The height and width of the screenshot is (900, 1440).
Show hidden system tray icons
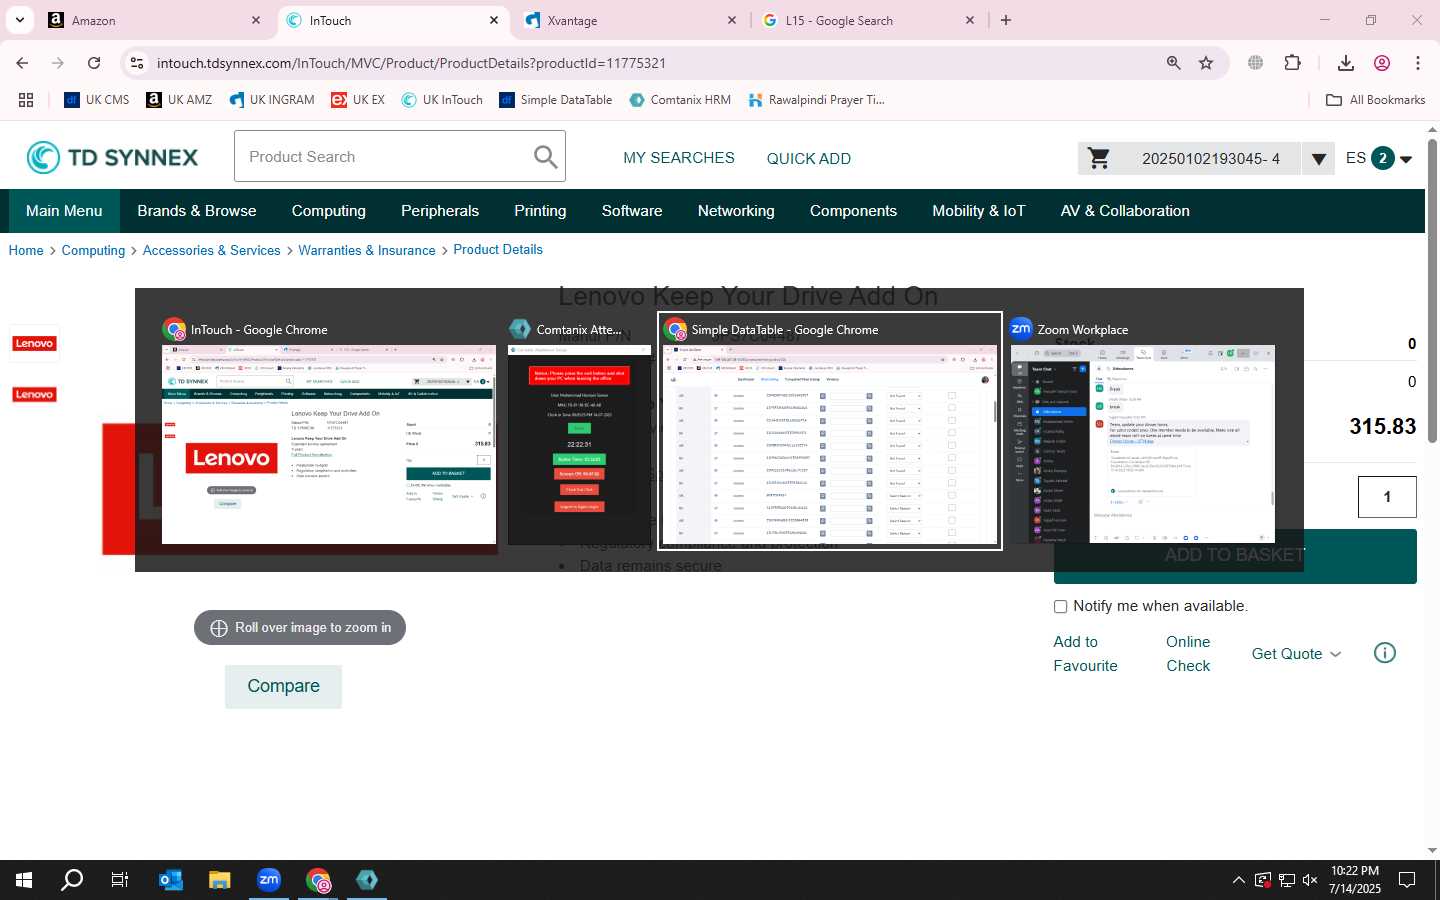(x=1238, y=880)
